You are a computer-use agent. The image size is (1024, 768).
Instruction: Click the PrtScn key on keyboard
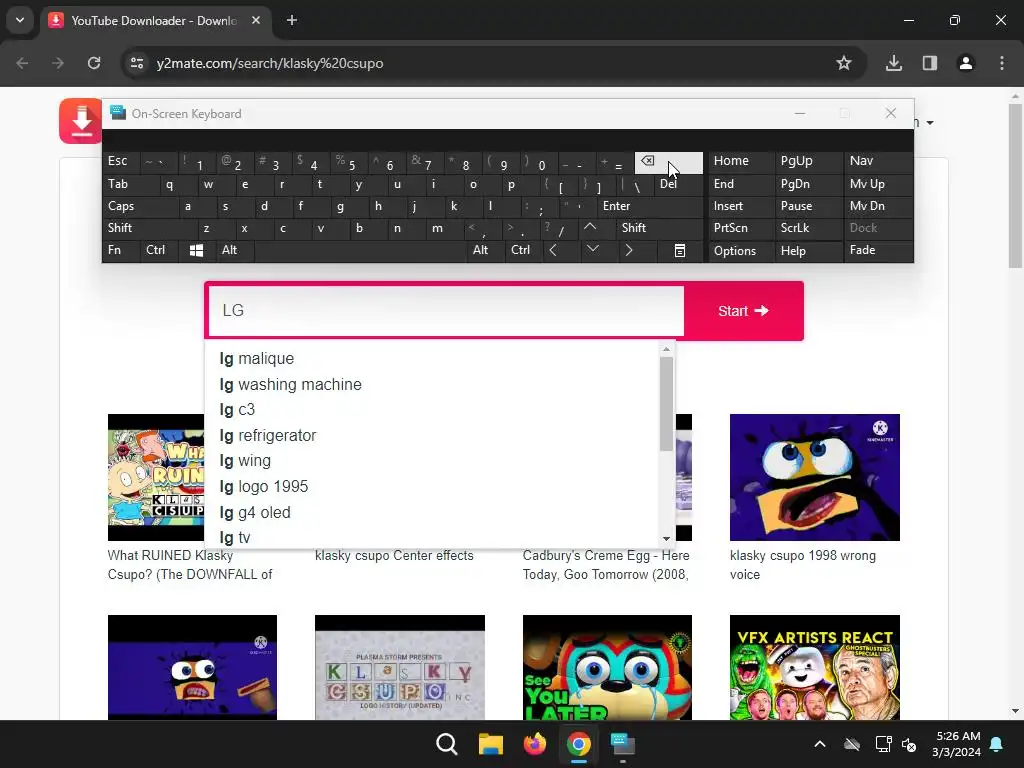741,228
